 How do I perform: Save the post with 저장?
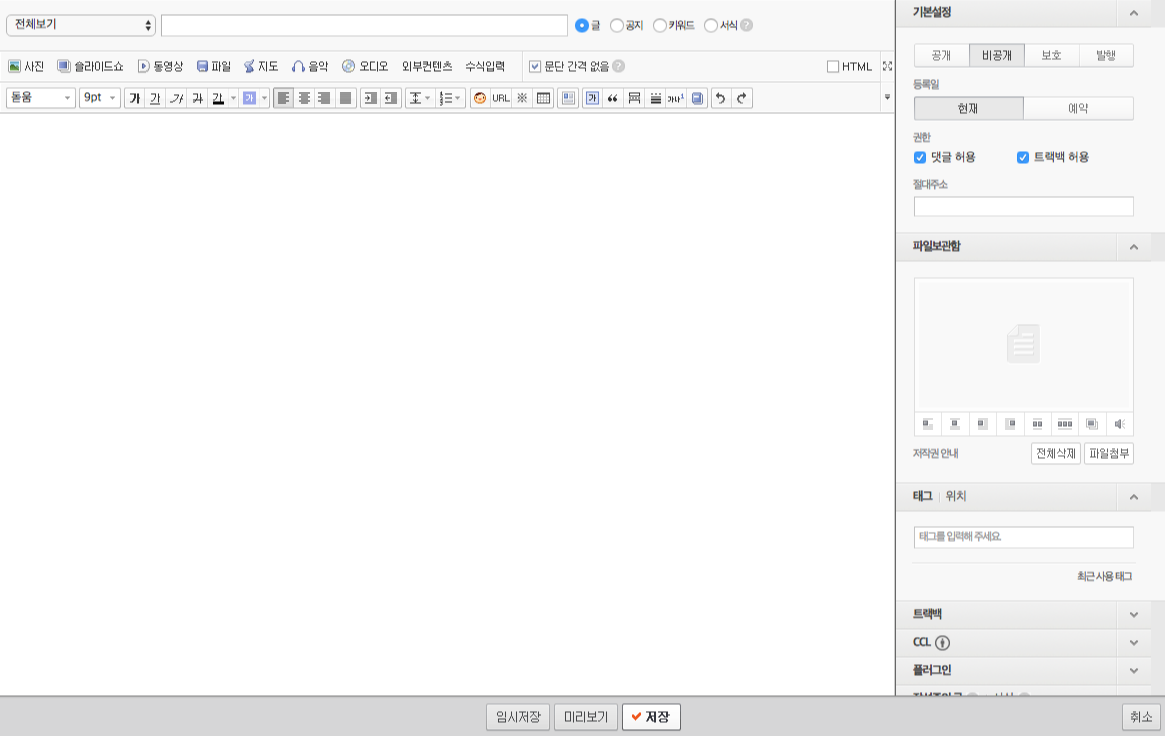coord(651,717)
